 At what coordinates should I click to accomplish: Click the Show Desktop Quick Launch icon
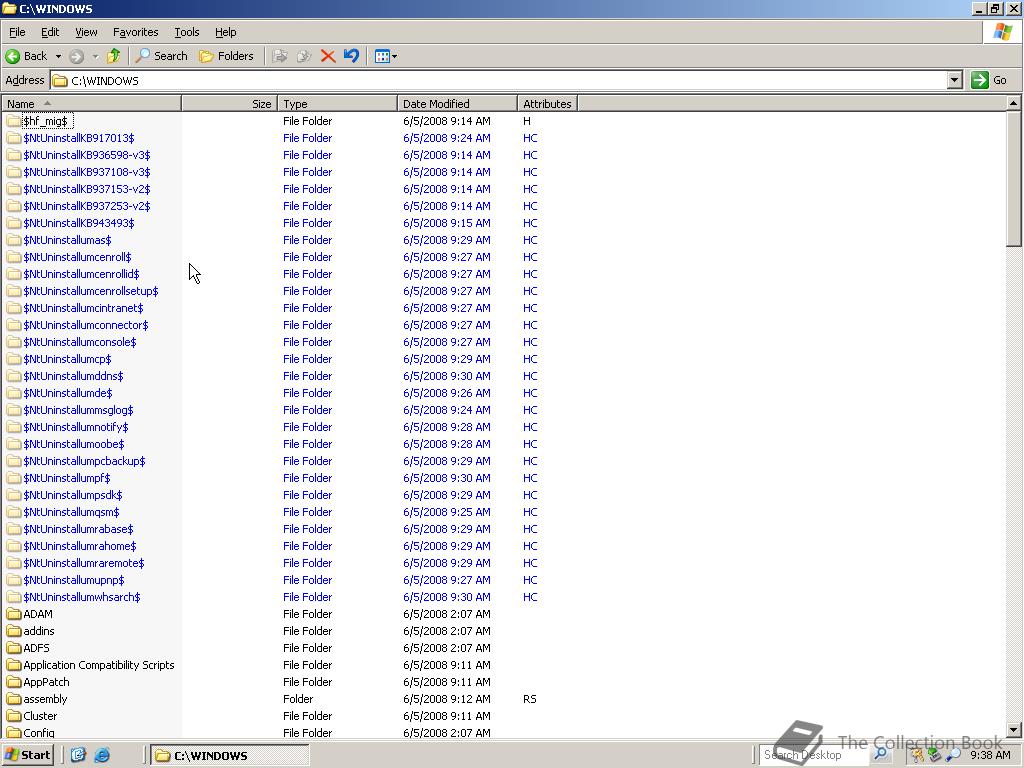pos(78,755)
